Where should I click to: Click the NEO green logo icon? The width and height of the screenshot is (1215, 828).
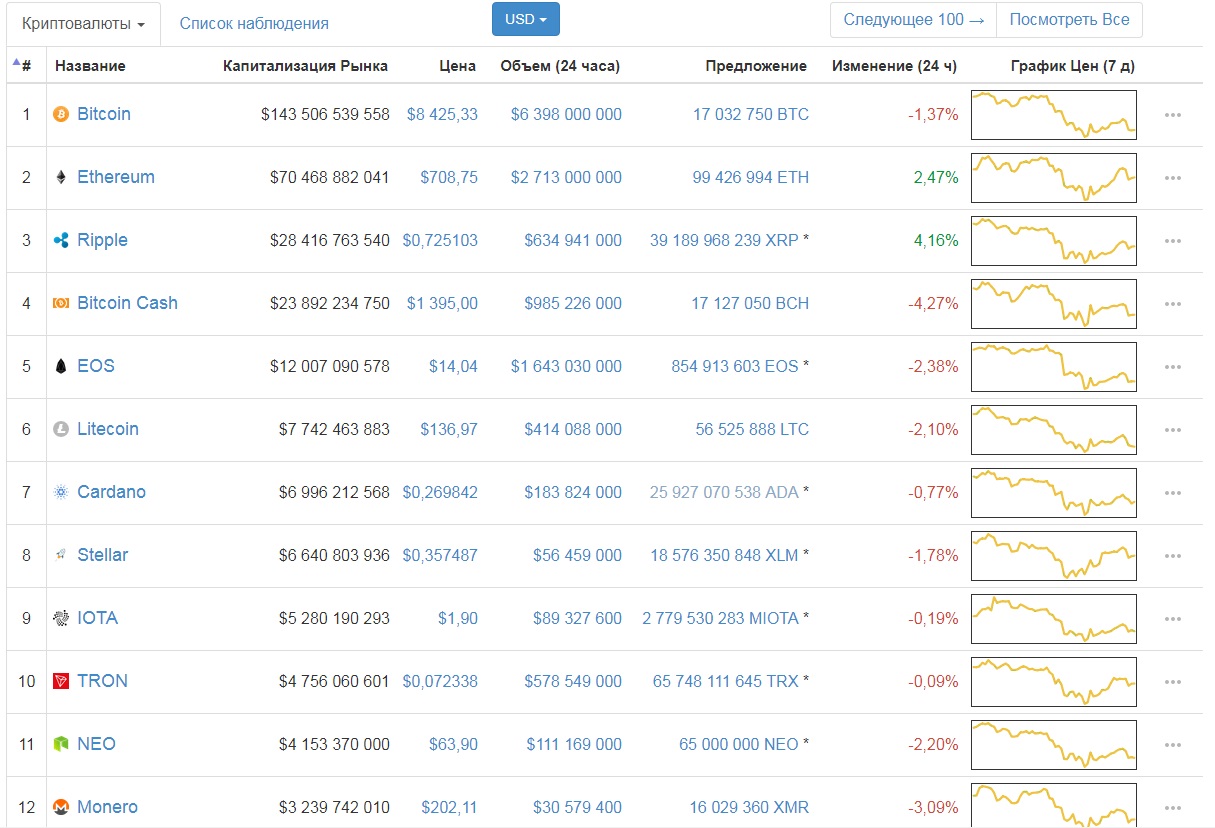[x=61, y=744]
